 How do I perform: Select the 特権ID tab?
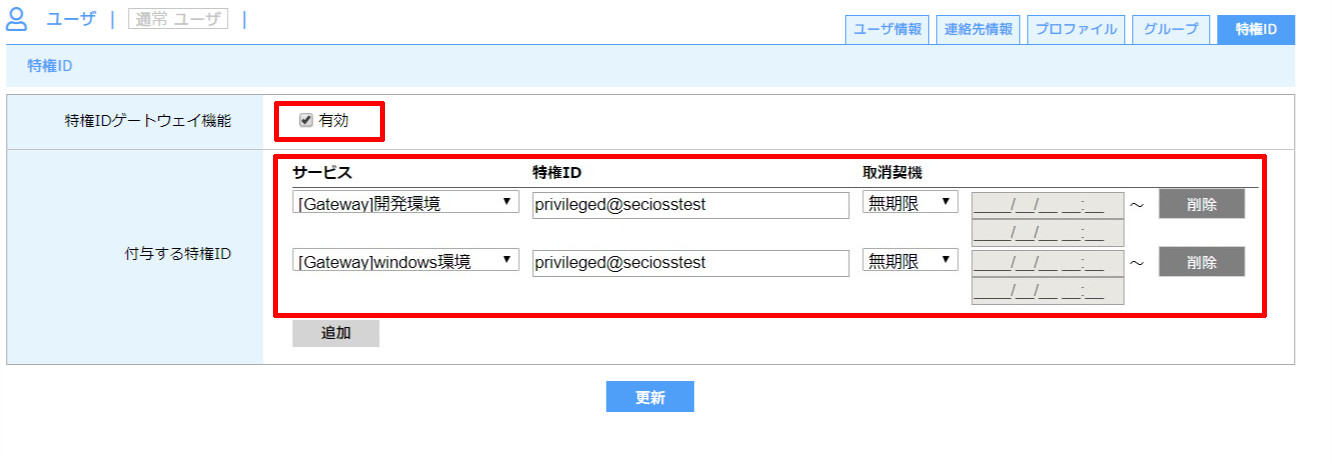1256,29
